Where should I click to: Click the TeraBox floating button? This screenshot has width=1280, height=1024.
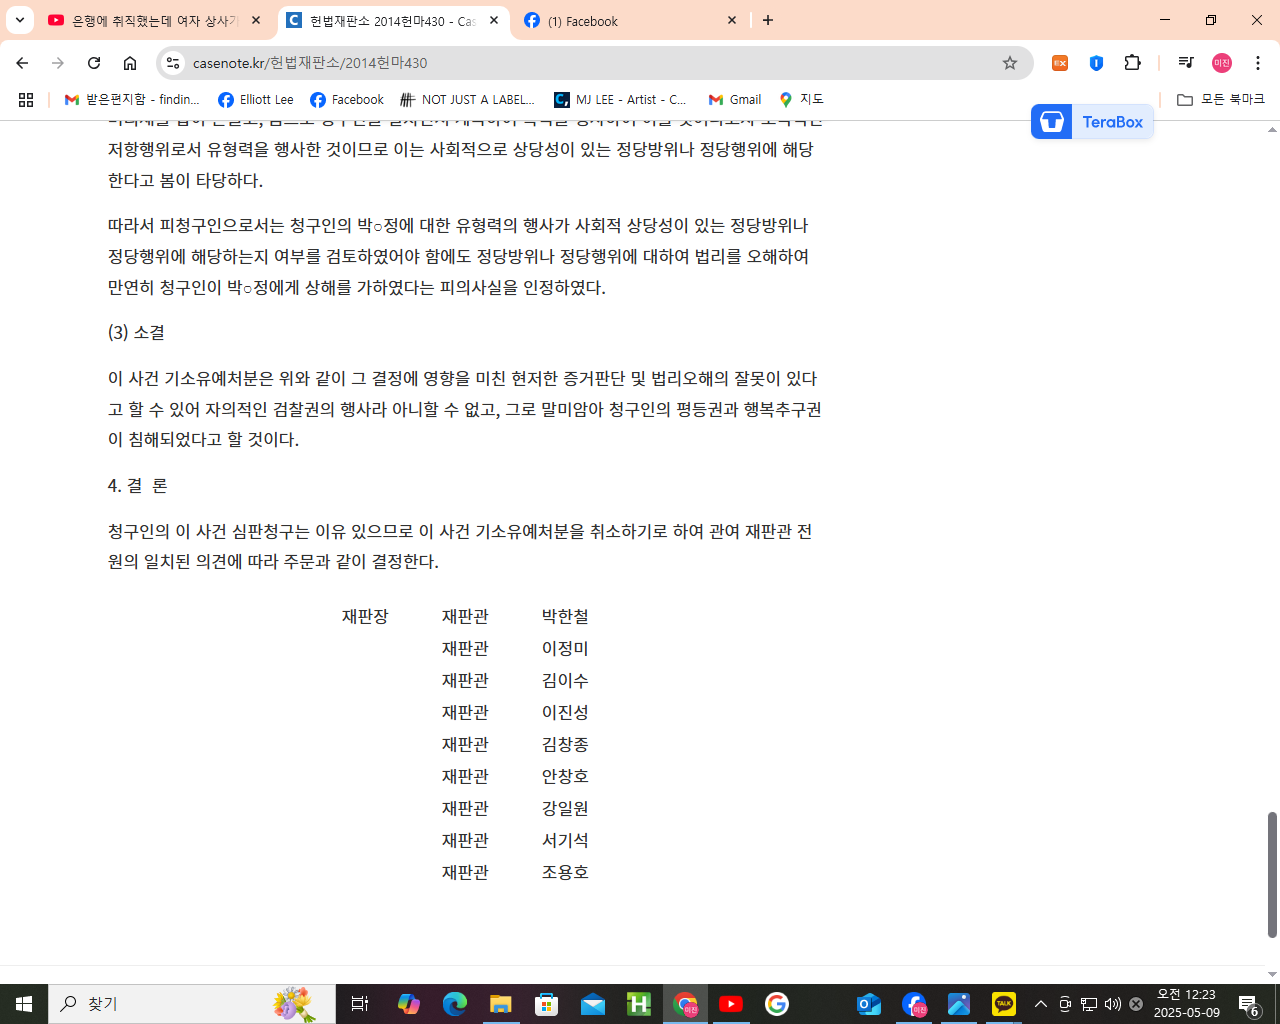1092,122
